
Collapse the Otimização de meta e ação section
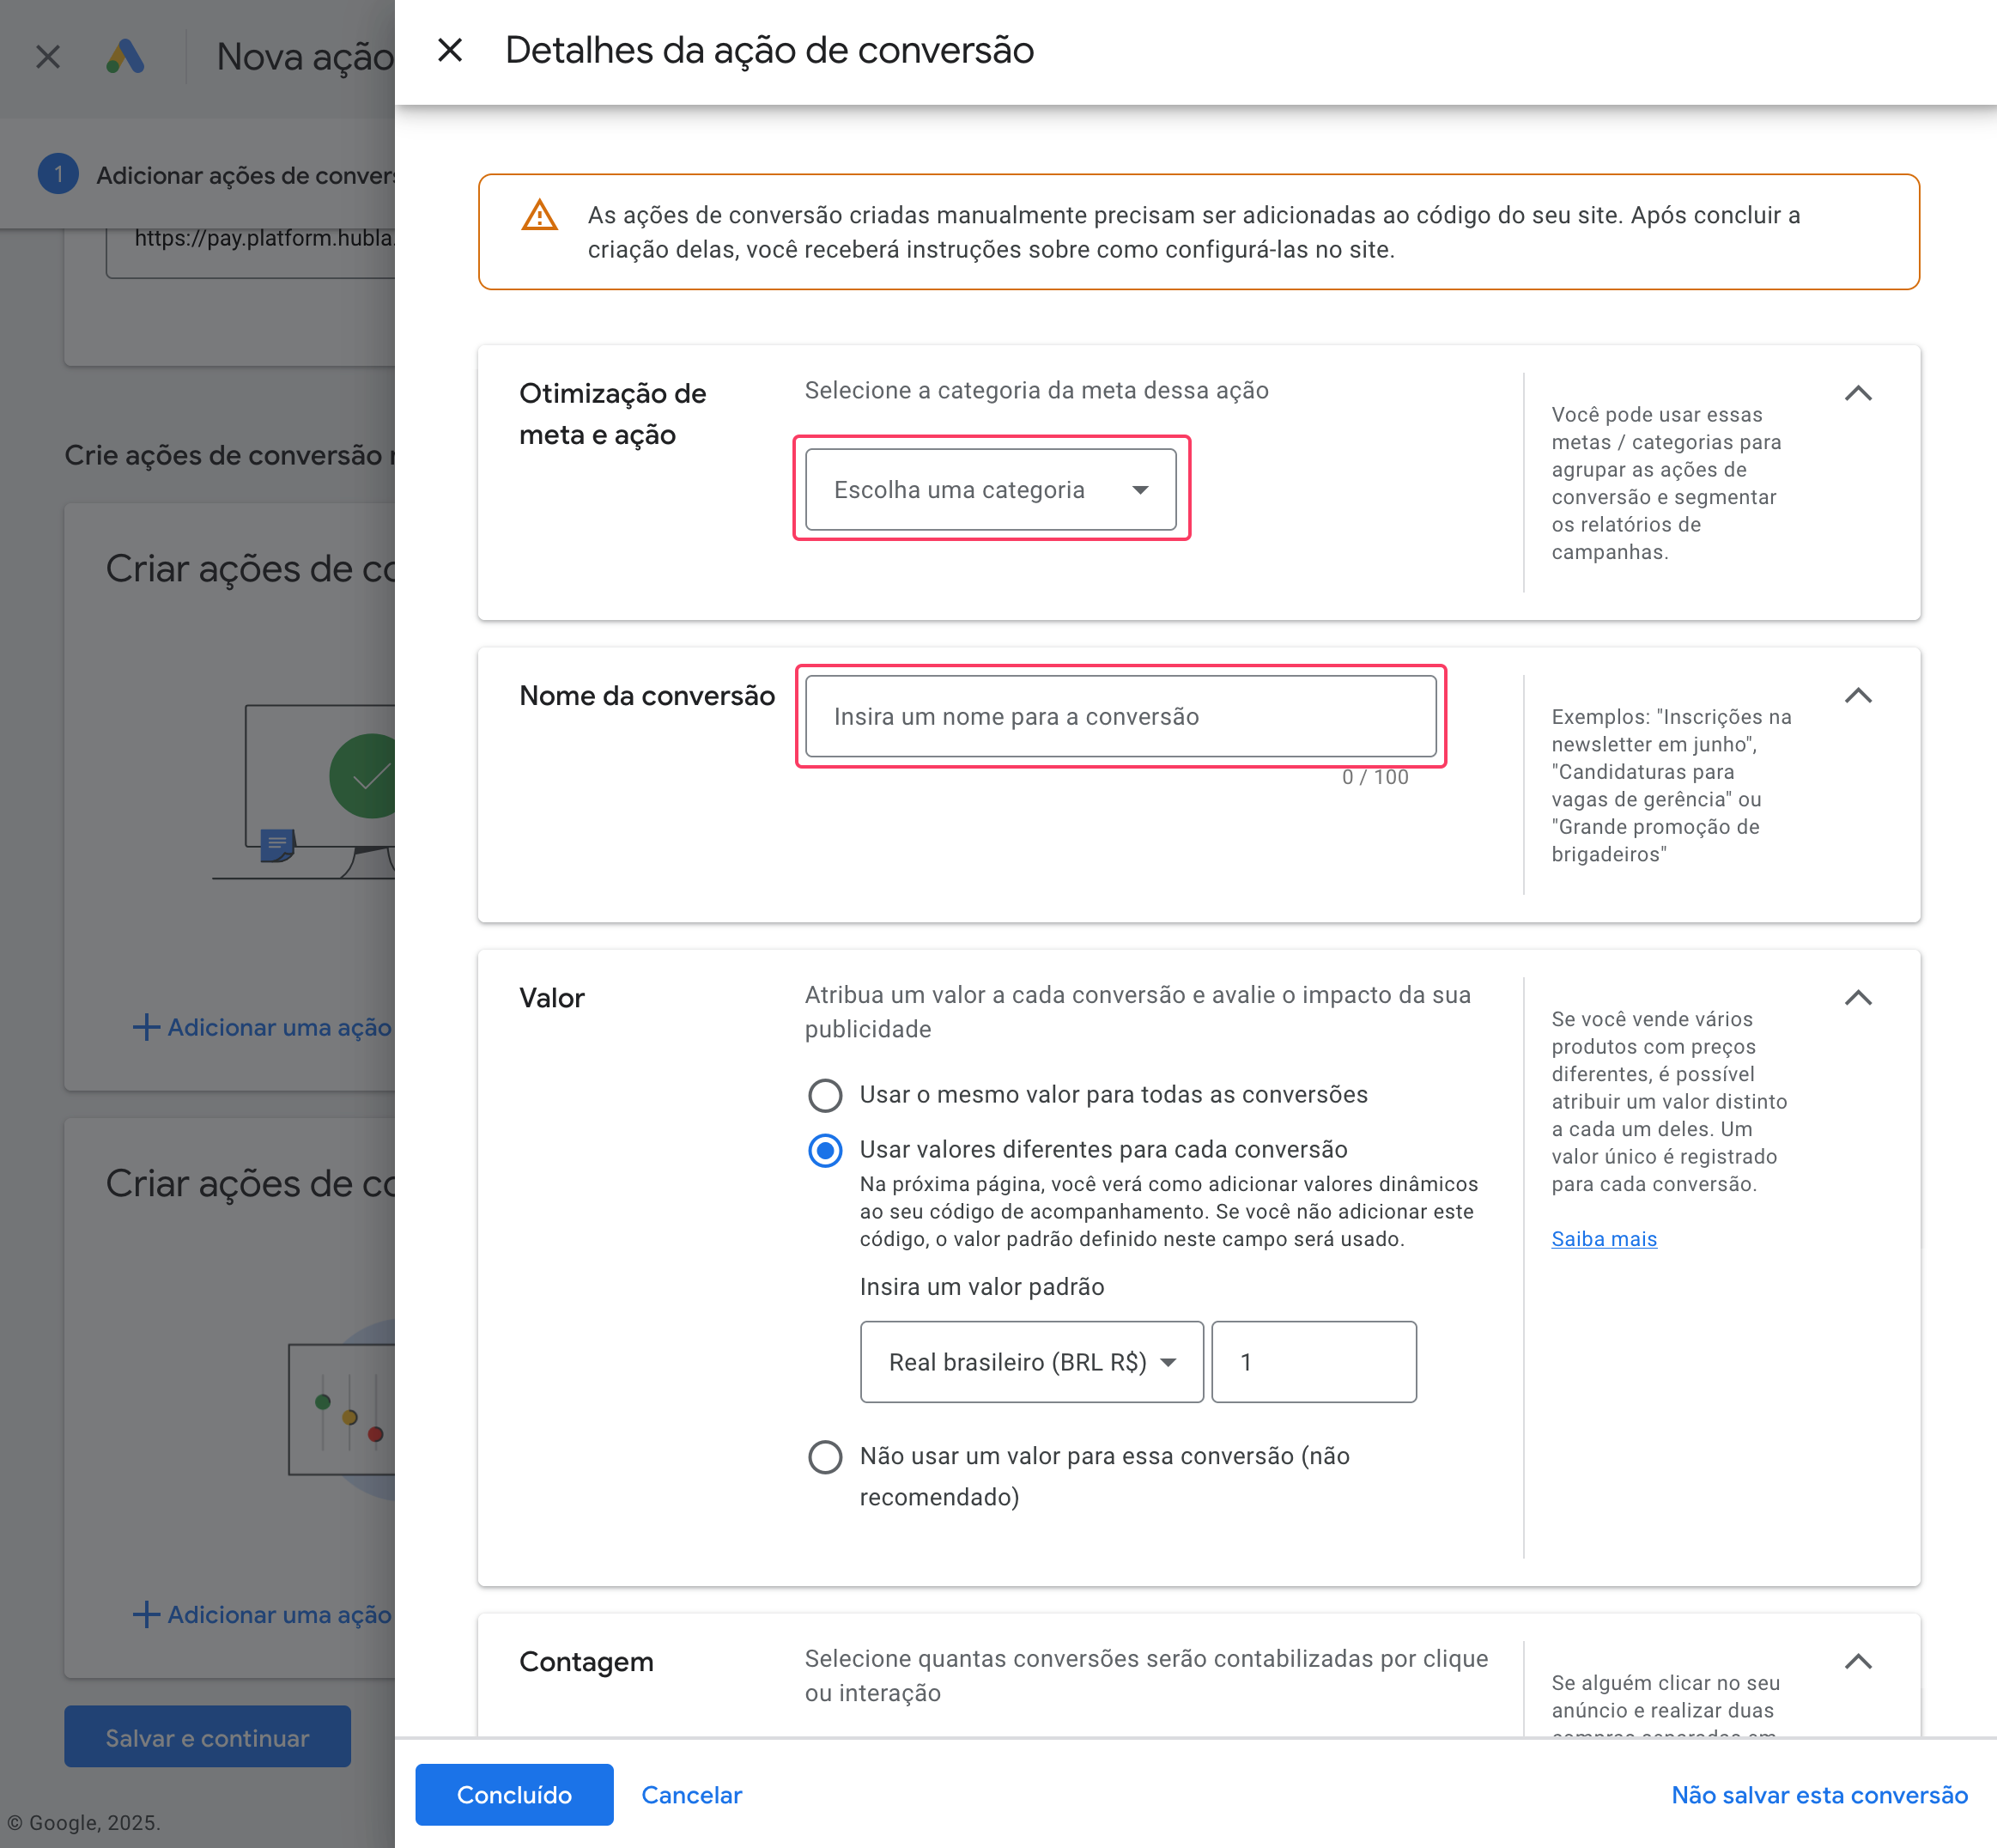(1857, 393)
